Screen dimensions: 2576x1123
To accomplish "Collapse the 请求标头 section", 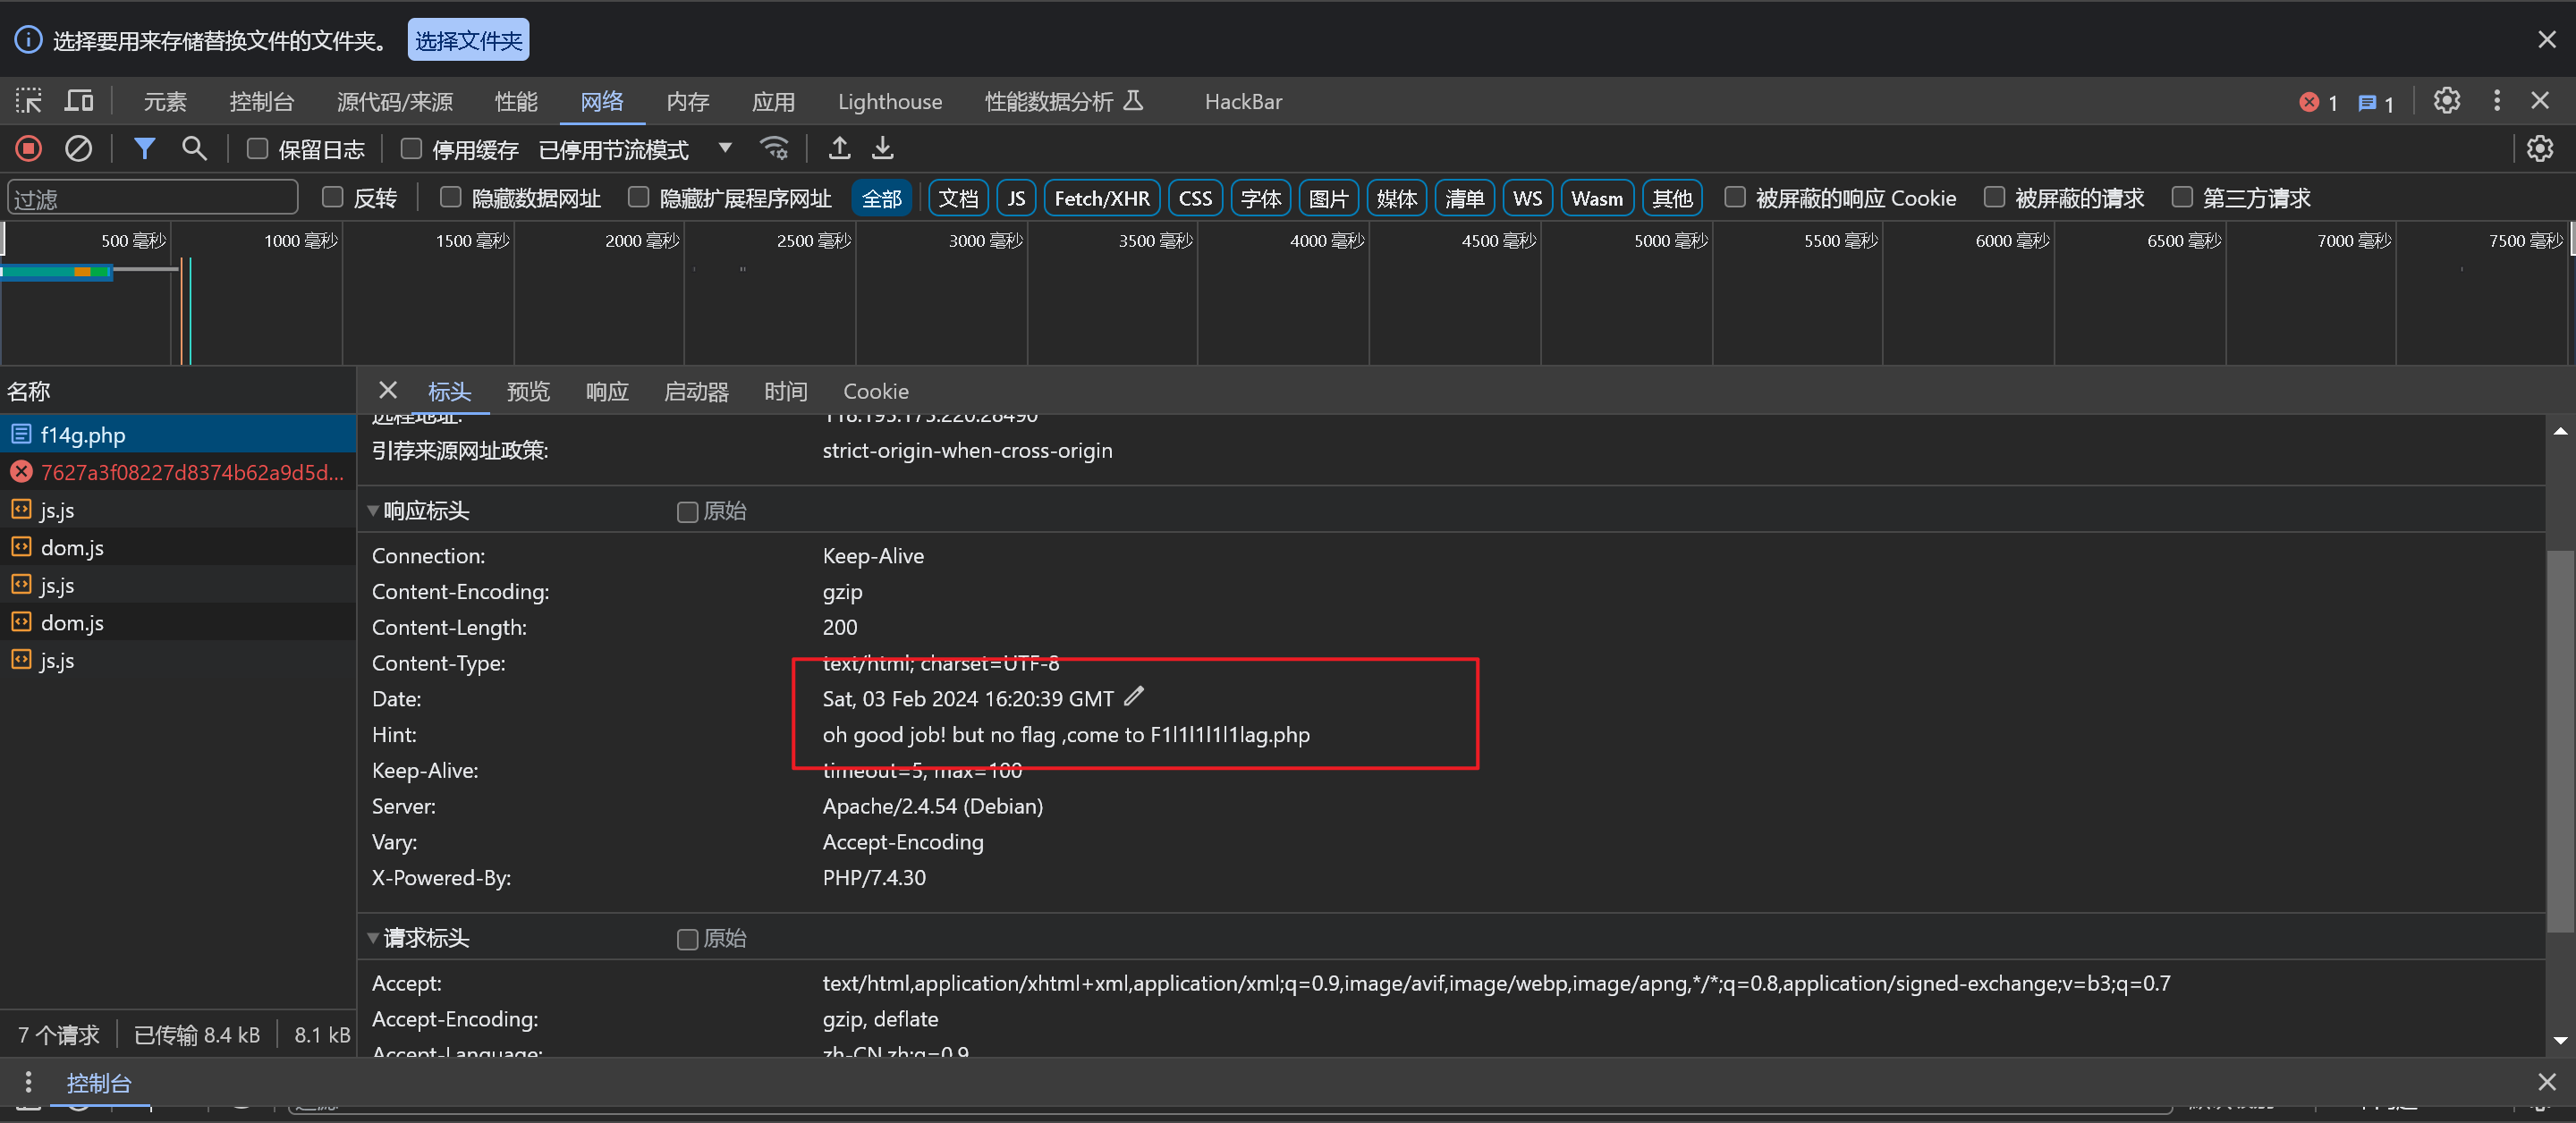I will (373, 938).
